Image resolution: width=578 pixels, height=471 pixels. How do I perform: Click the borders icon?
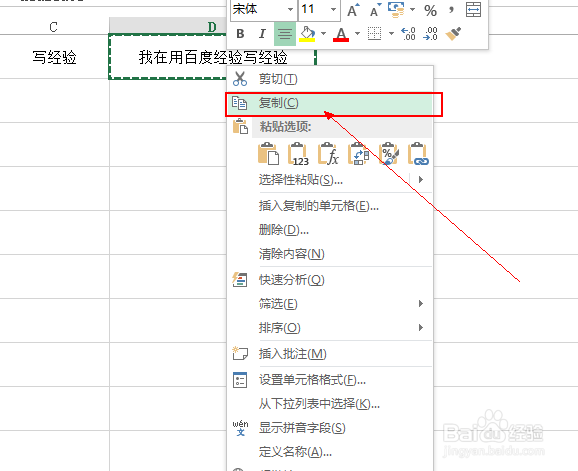point(375,34)
